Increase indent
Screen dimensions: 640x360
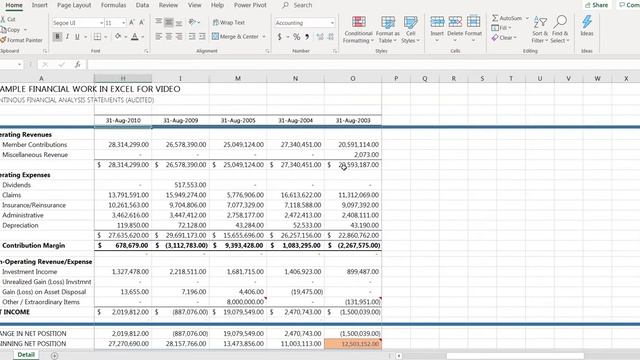tap(202, 37)
